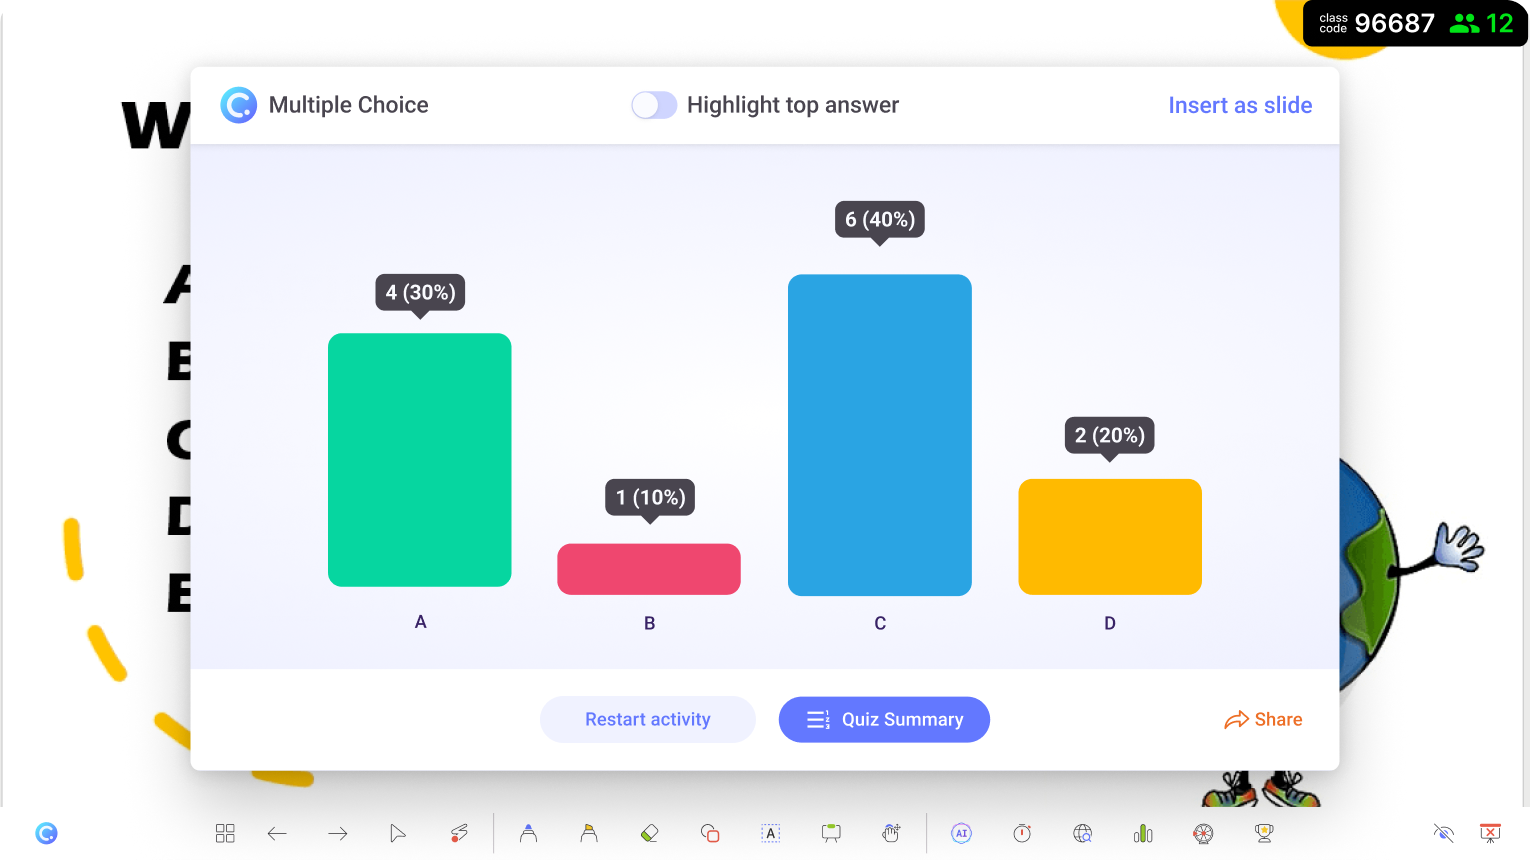The image size is (1530, 860).
Task: Share the poll results
Action: (x=1263, y=719)
